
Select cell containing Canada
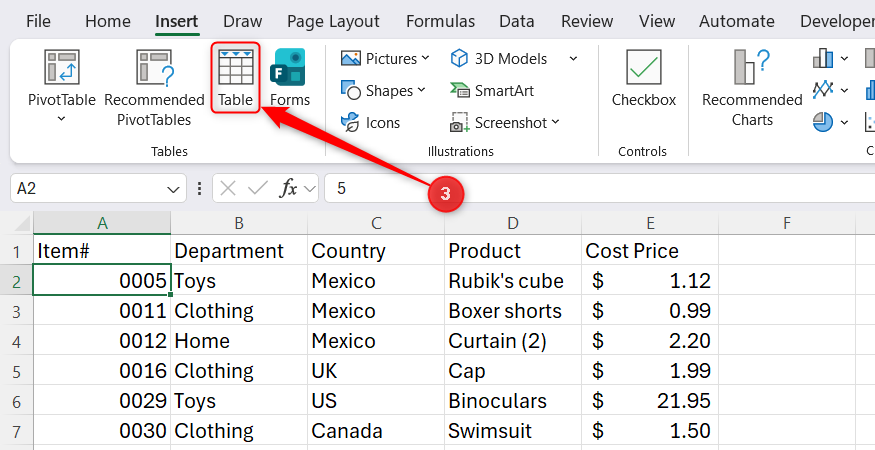(x=376, y=431)
